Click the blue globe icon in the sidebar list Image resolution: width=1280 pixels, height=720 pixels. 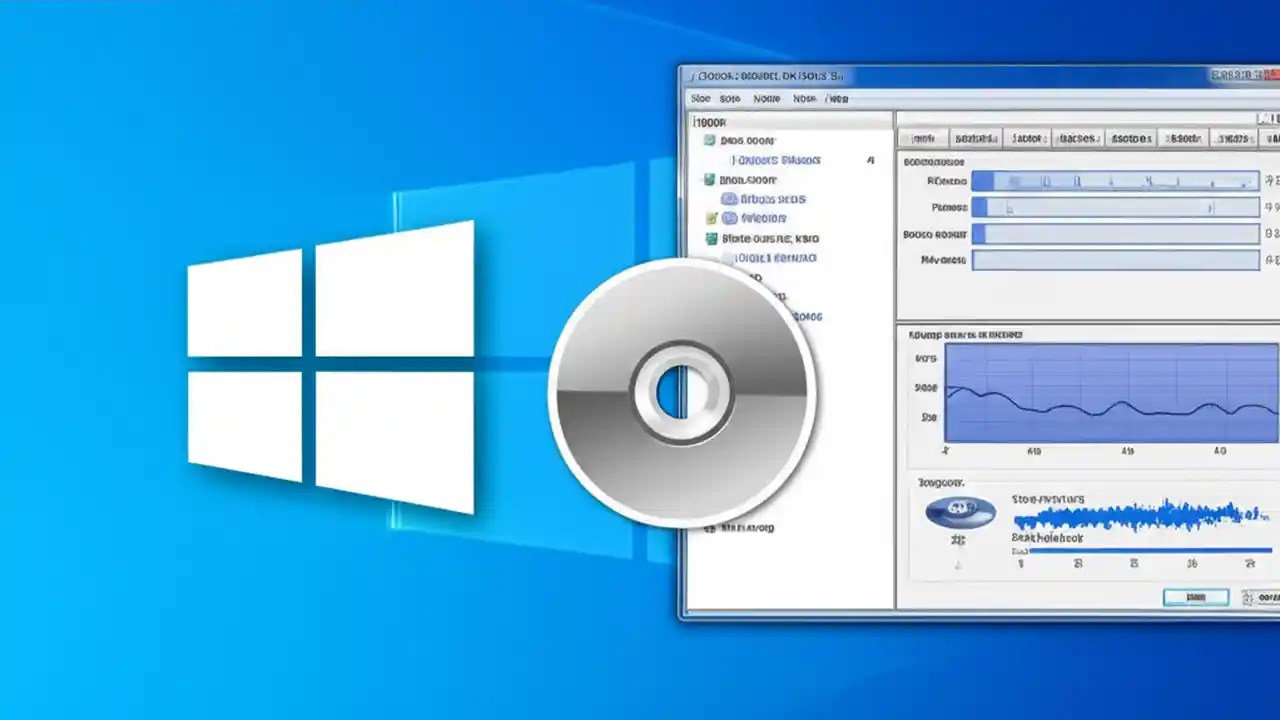point(728,198)
